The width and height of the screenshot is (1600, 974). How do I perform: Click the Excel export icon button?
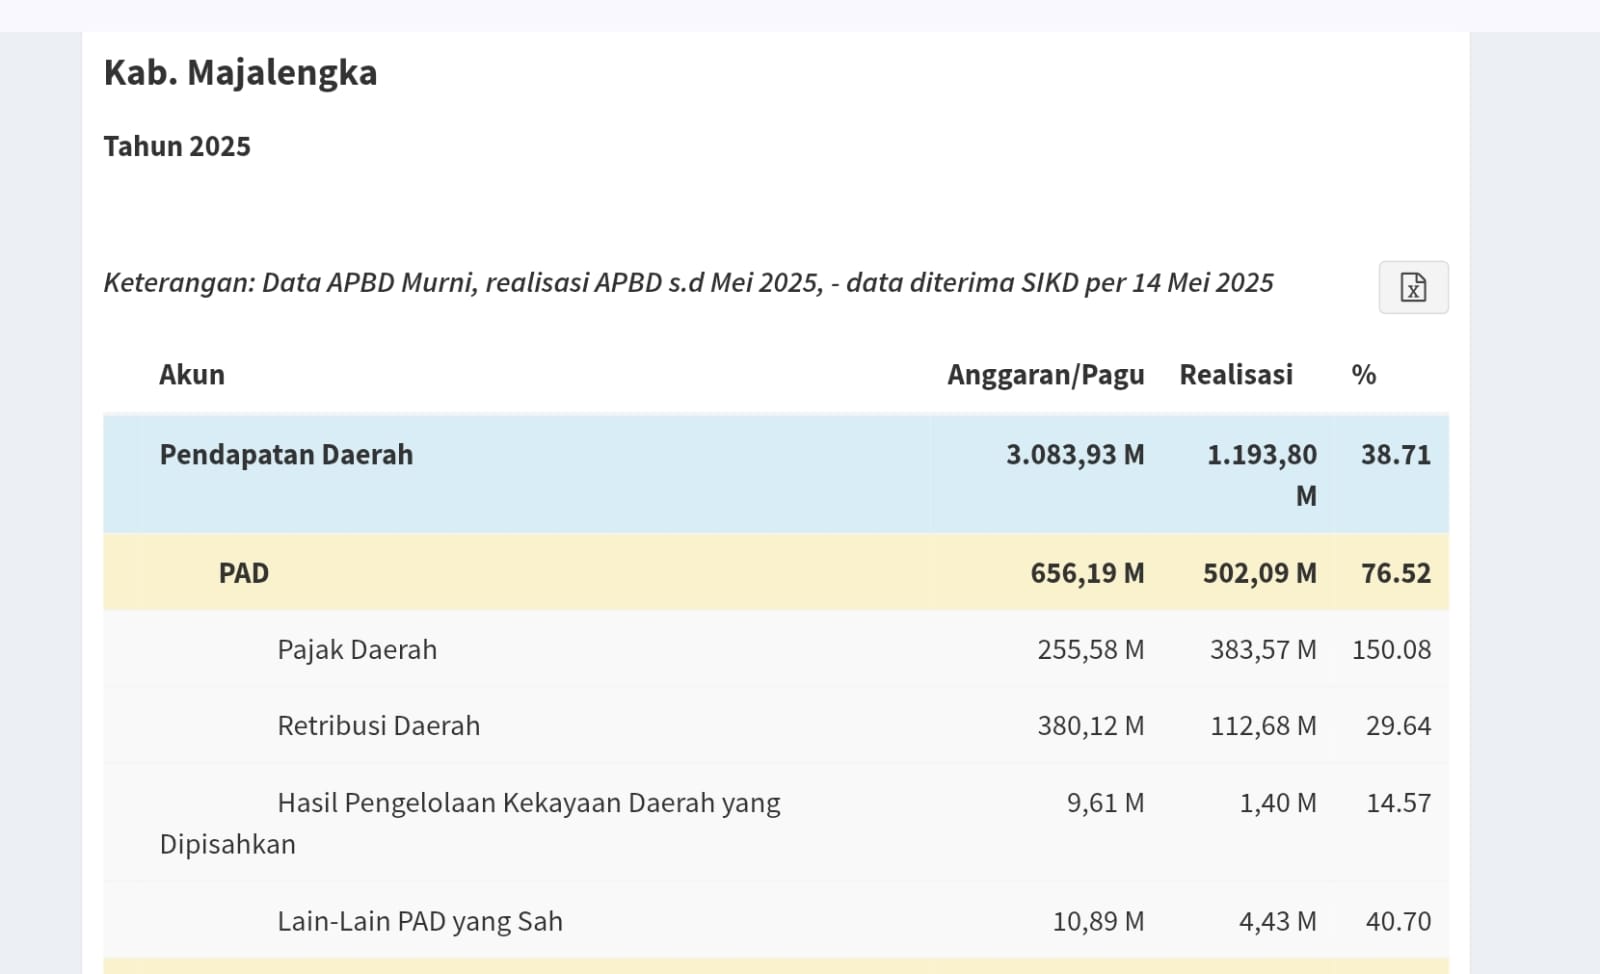point(1412,288)
